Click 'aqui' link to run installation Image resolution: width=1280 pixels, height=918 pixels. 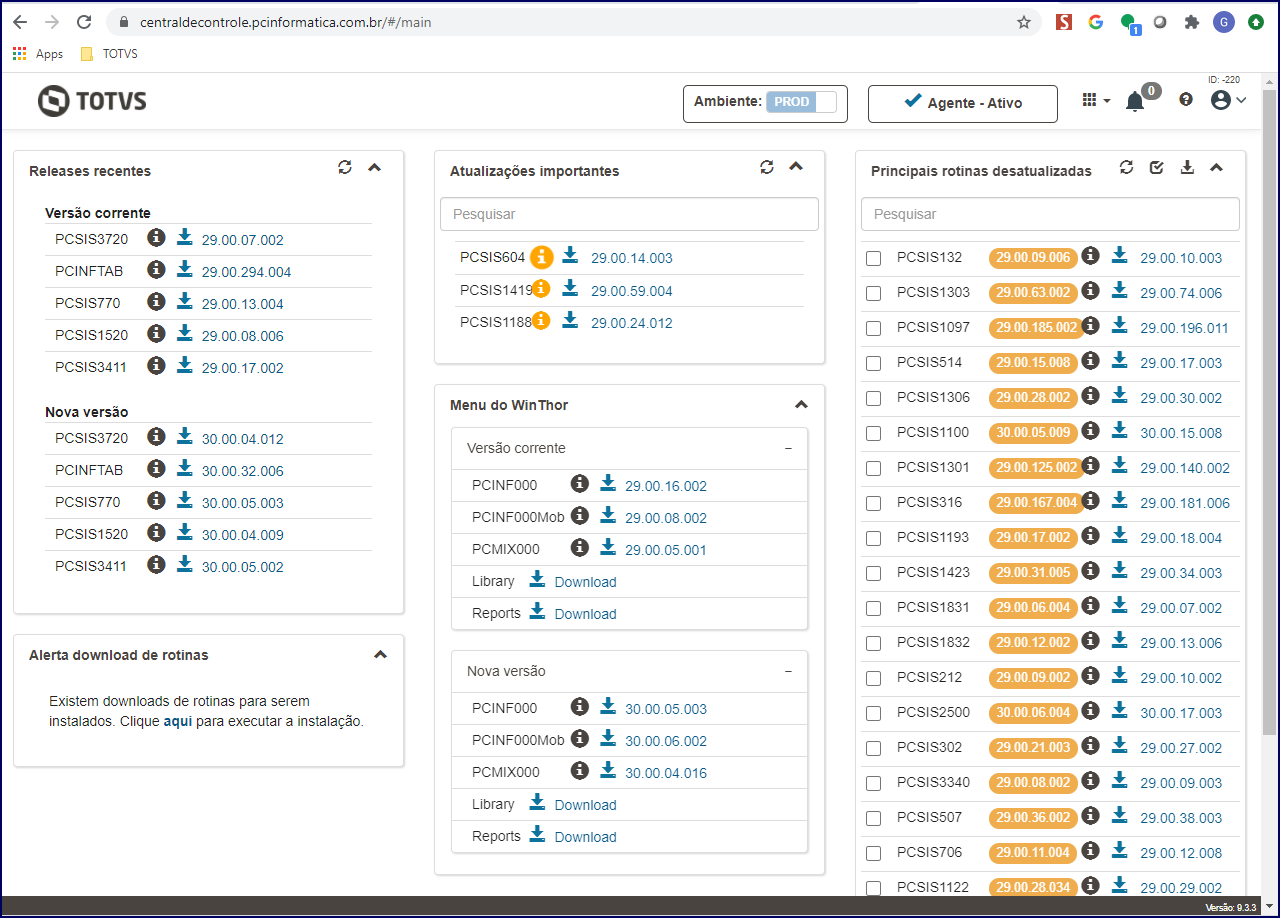177,721
